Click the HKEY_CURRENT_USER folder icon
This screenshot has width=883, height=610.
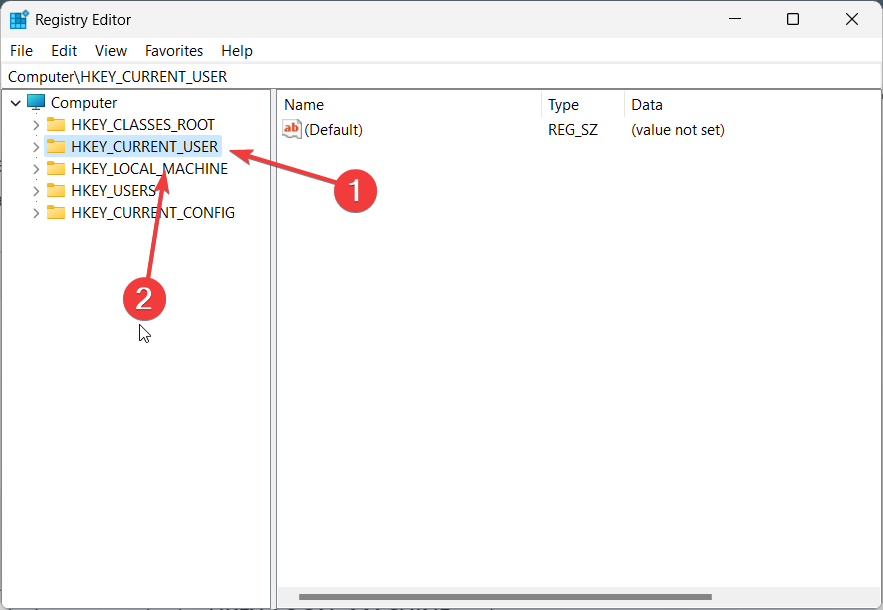coord(56,146)
